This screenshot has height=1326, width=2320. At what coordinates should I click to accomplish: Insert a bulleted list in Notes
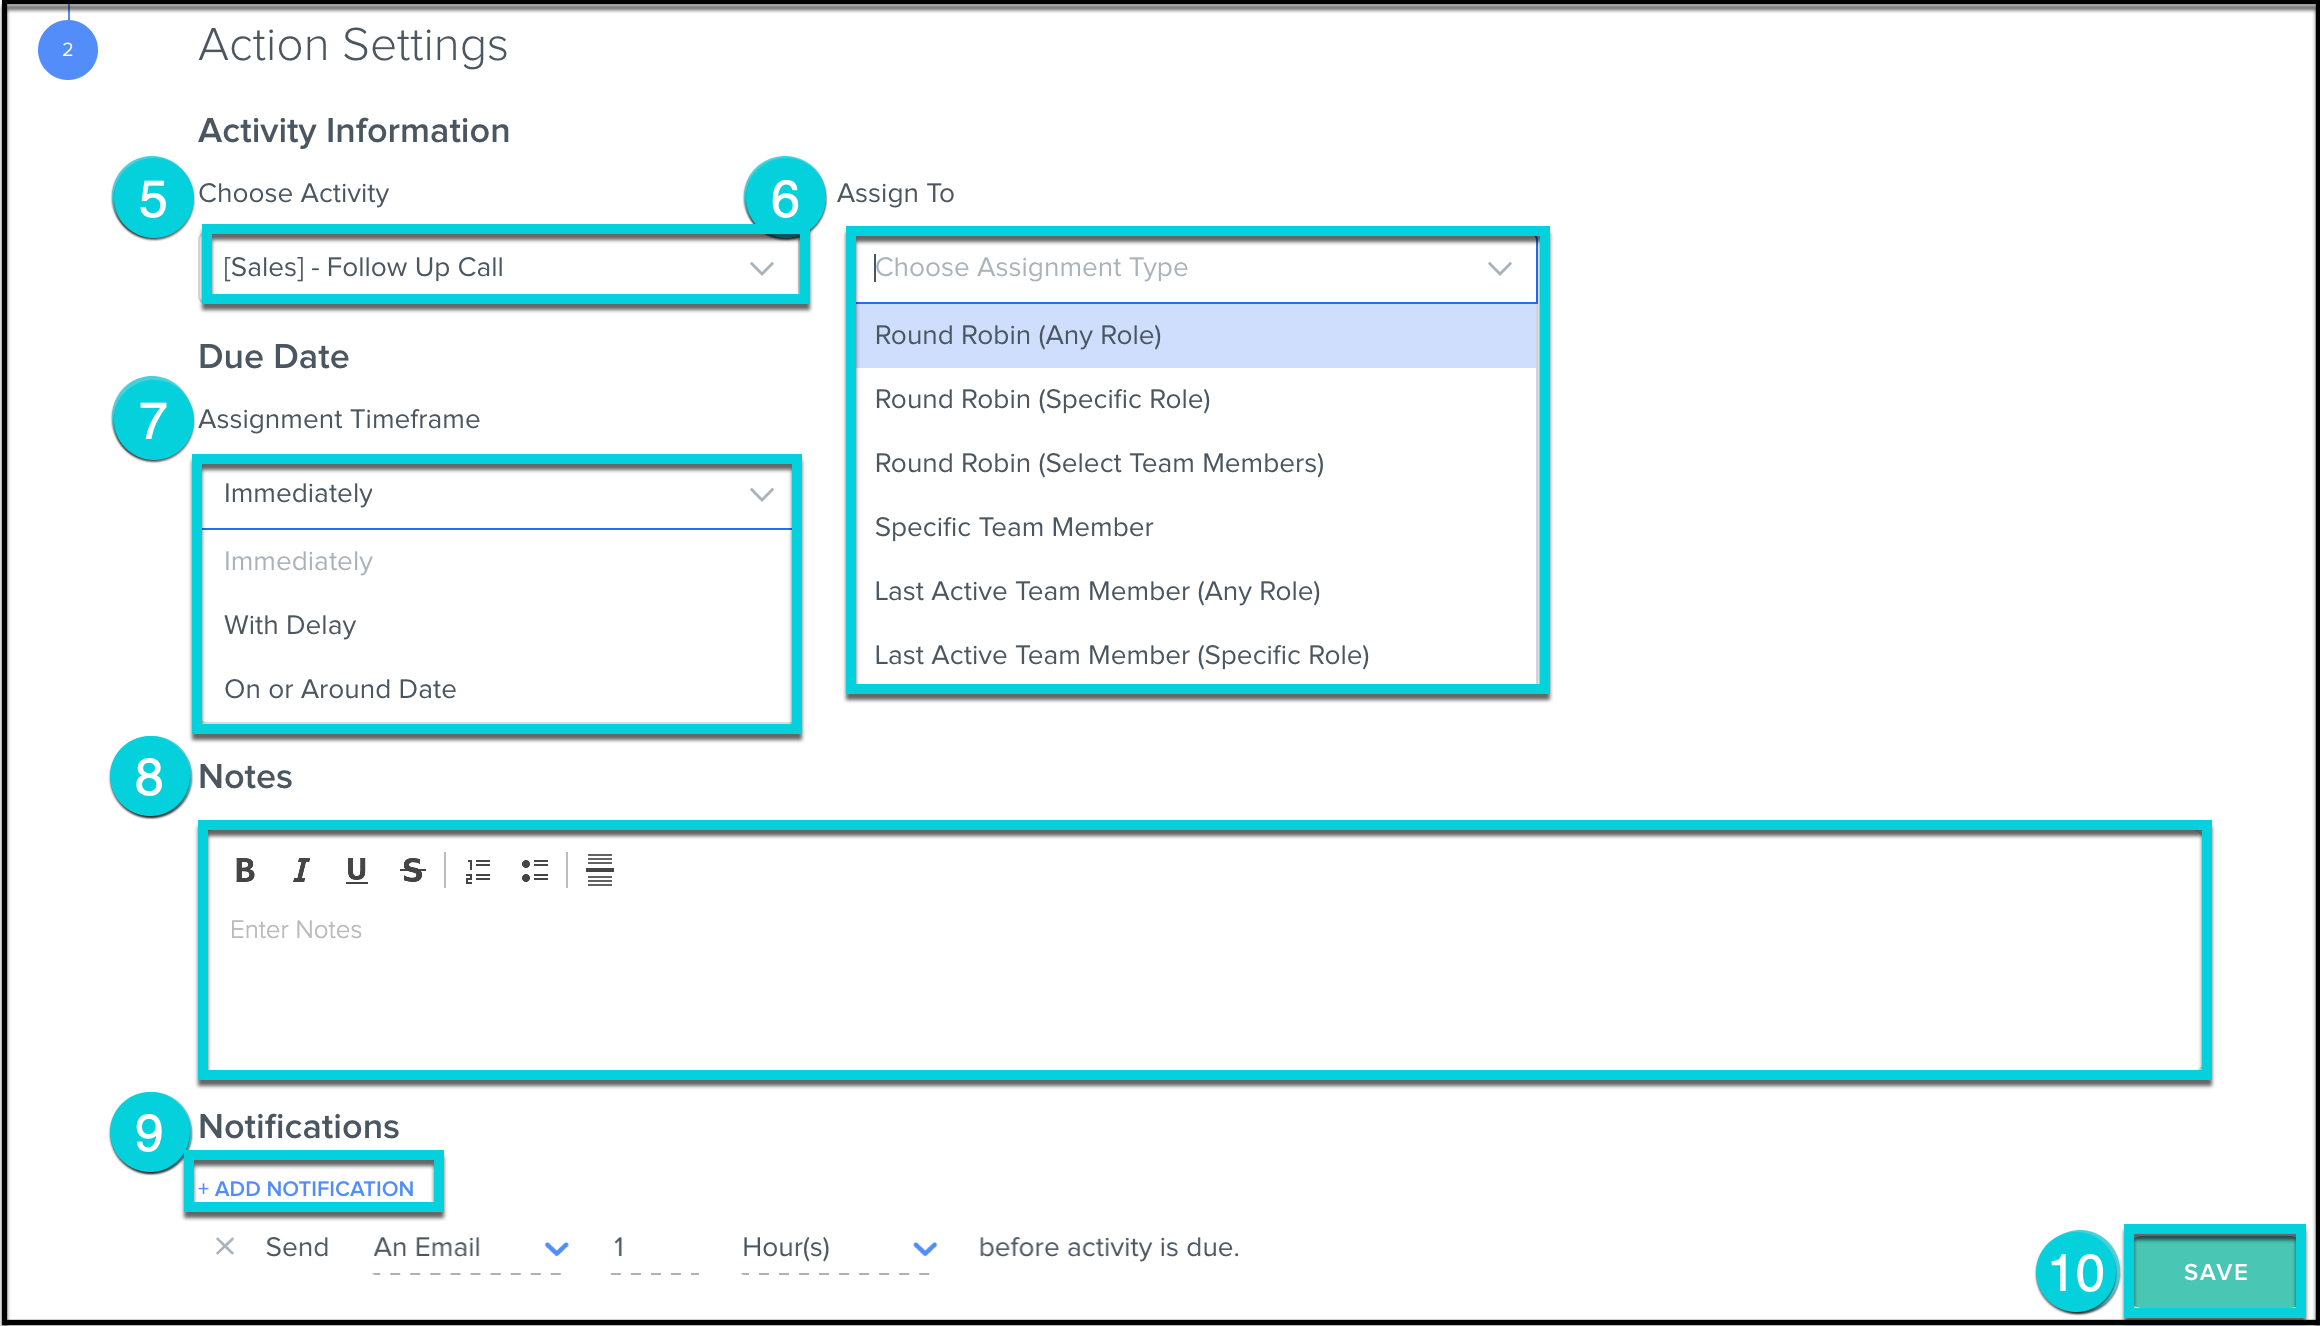pos(535,870)
